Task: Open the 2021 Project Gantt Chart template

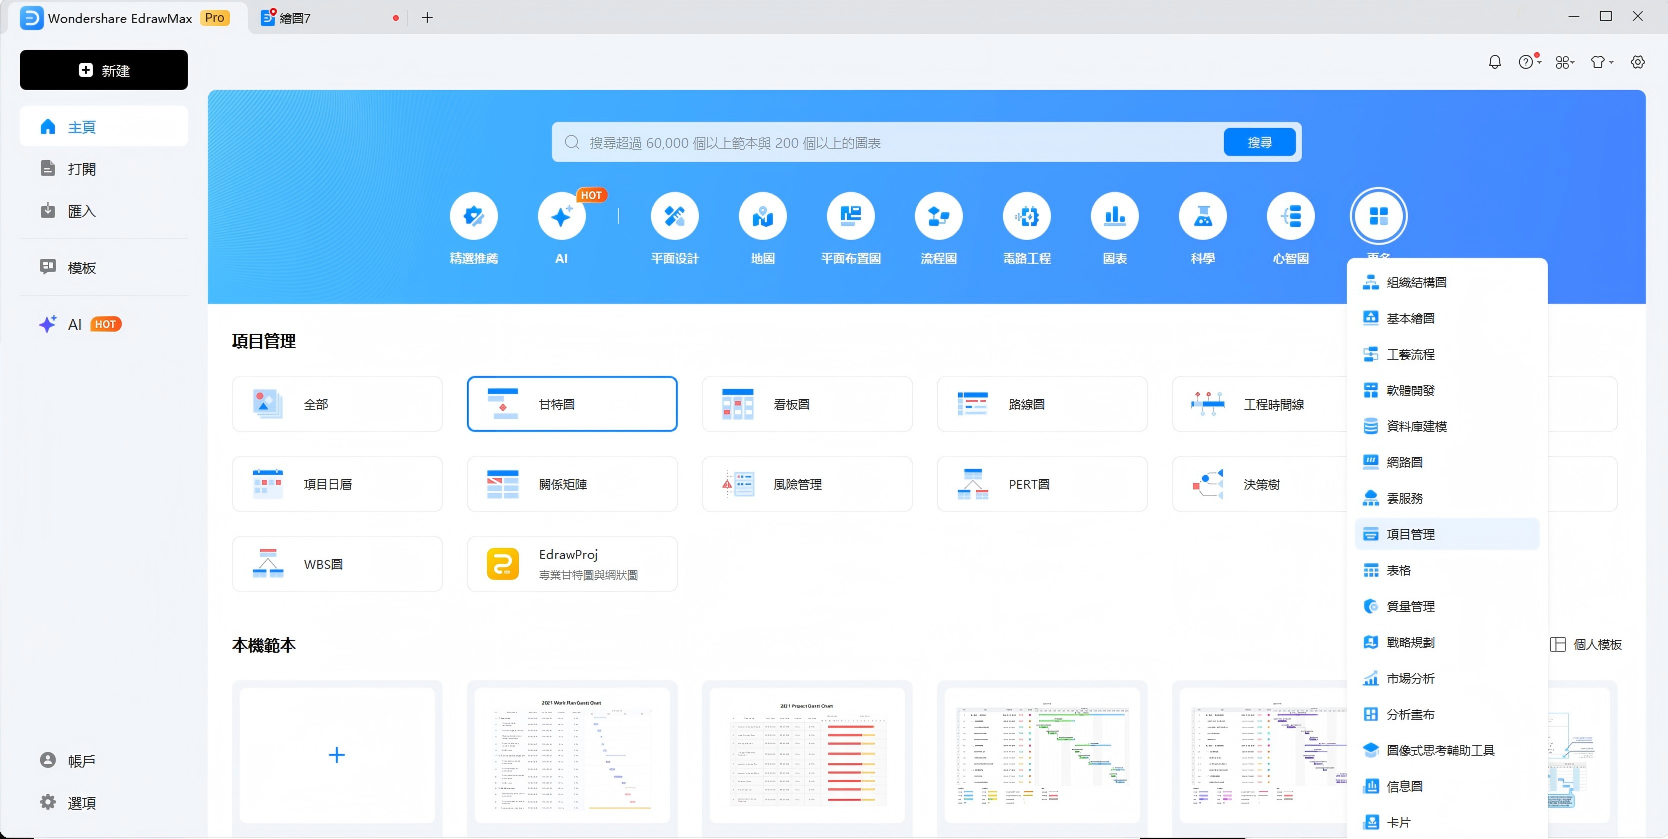Action: [807, 755]
